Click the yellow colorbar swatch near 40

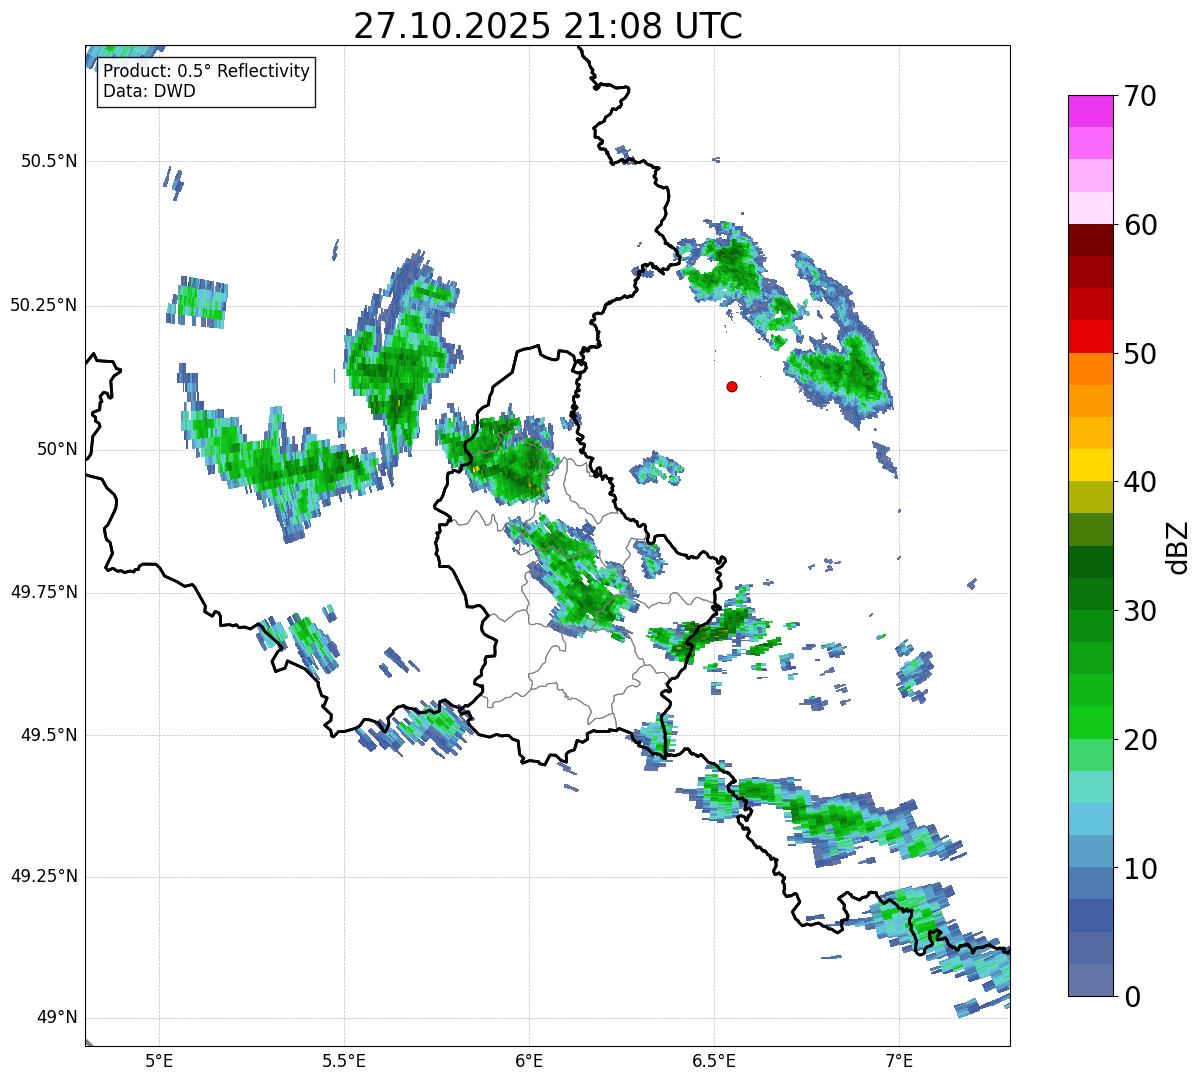pyautogui.click(x=1090, y=465)
